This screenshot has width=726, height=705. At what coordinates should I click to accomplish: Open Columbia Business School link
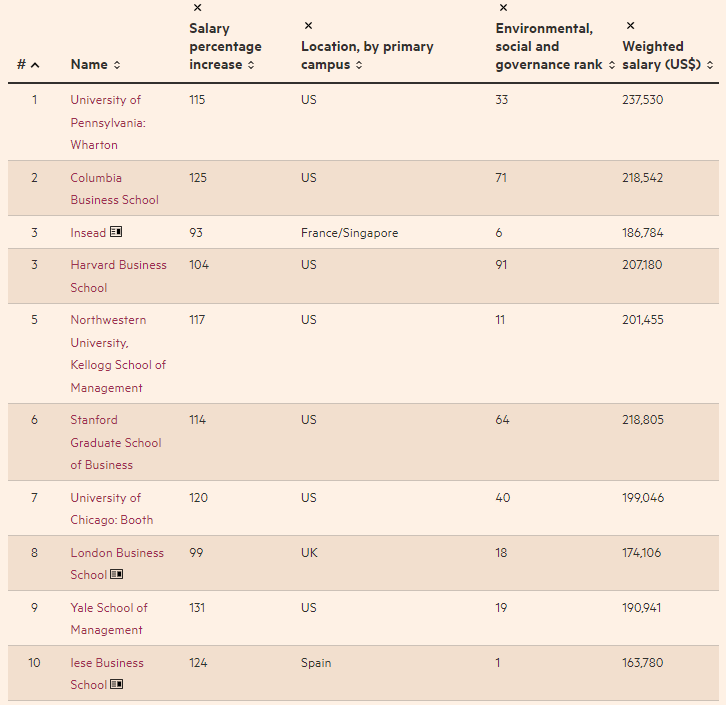click(113, 189)
